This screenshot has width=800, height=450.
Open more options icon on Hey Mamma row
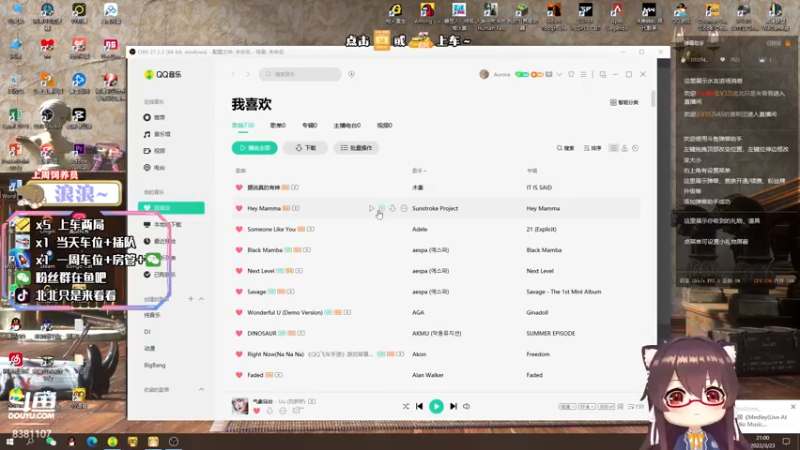point(404,208)
